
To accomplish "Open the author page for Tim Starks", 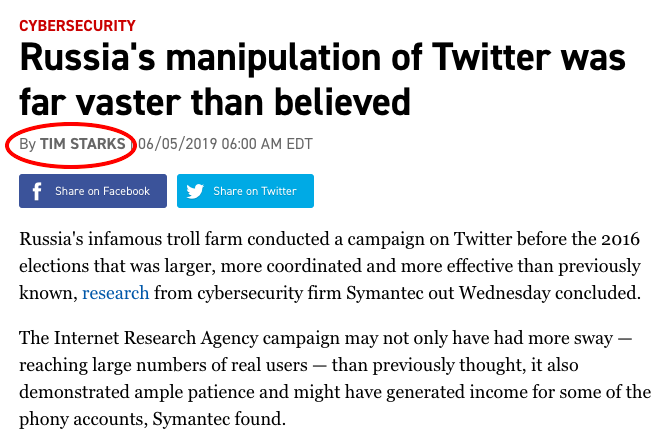I will coord(83,144).
